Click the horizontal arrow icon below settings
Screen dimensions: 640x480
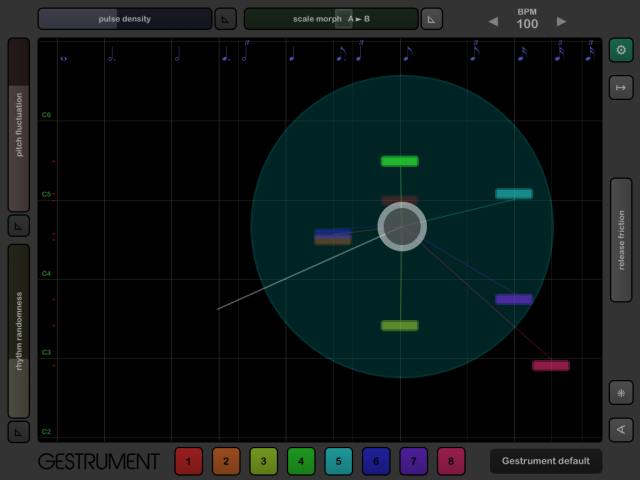click(x=621, y=88)
